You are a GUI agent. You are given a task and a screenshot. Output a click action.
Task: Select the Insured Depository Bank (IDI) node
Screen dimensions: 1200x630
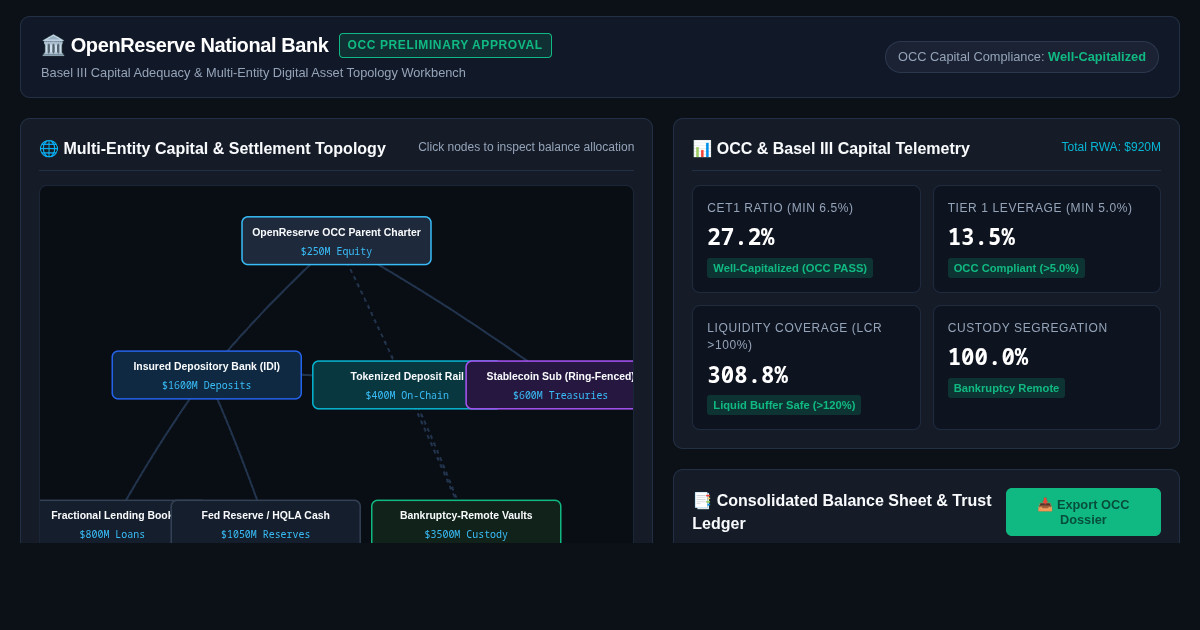click(207, 375)
